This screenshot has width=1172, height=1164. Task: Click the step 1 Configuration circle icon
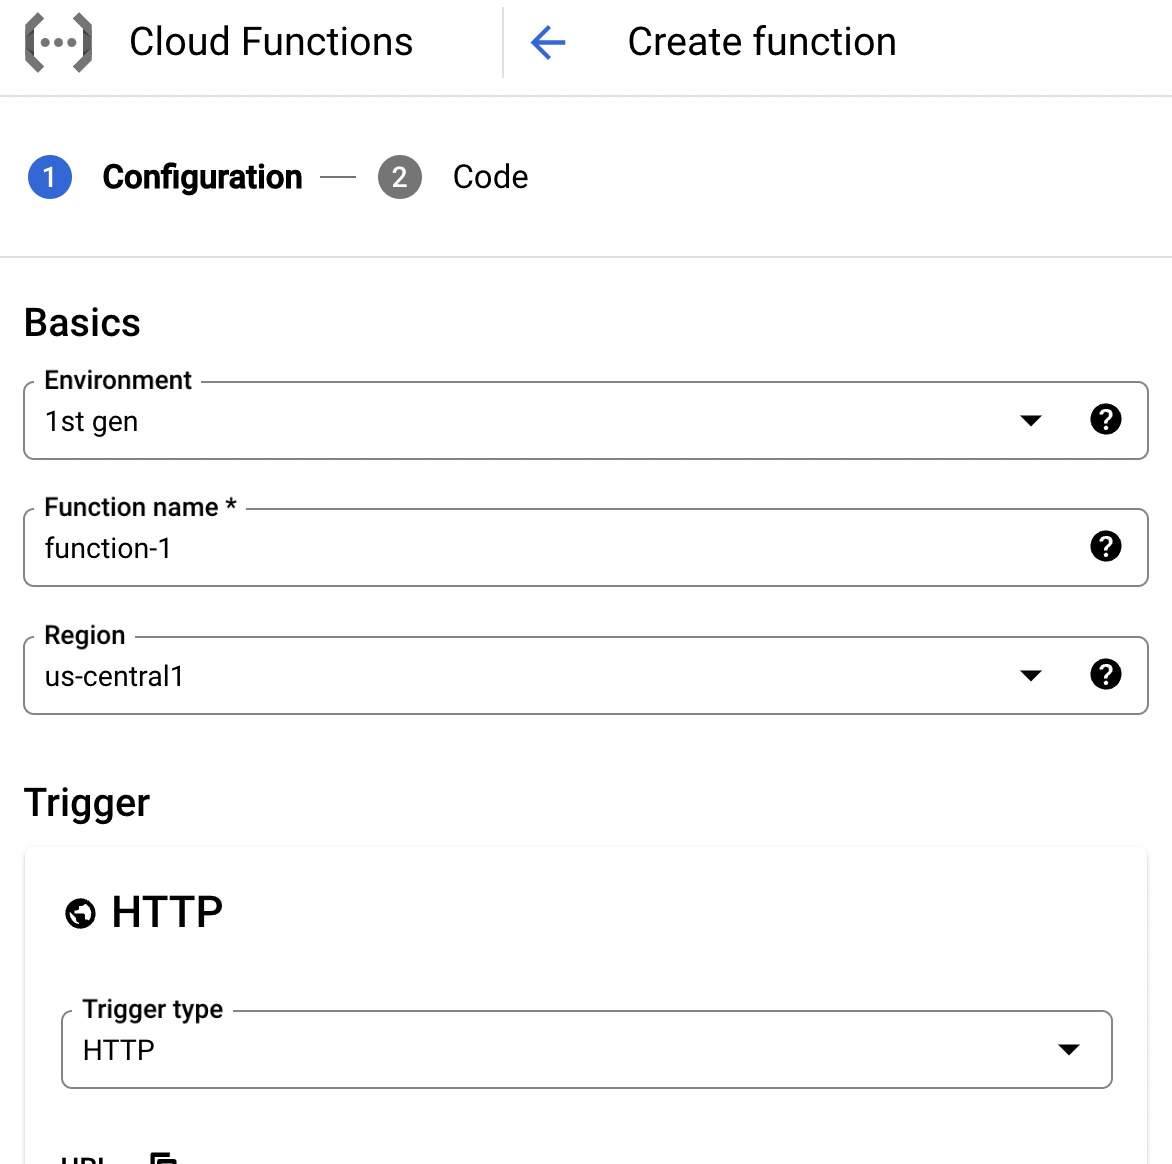pos(50,177)
